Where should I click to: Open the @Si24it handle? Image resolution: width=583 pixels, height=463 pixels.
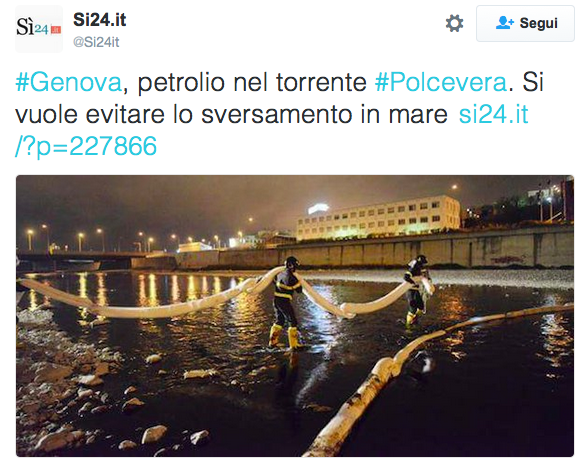[96, 42]
